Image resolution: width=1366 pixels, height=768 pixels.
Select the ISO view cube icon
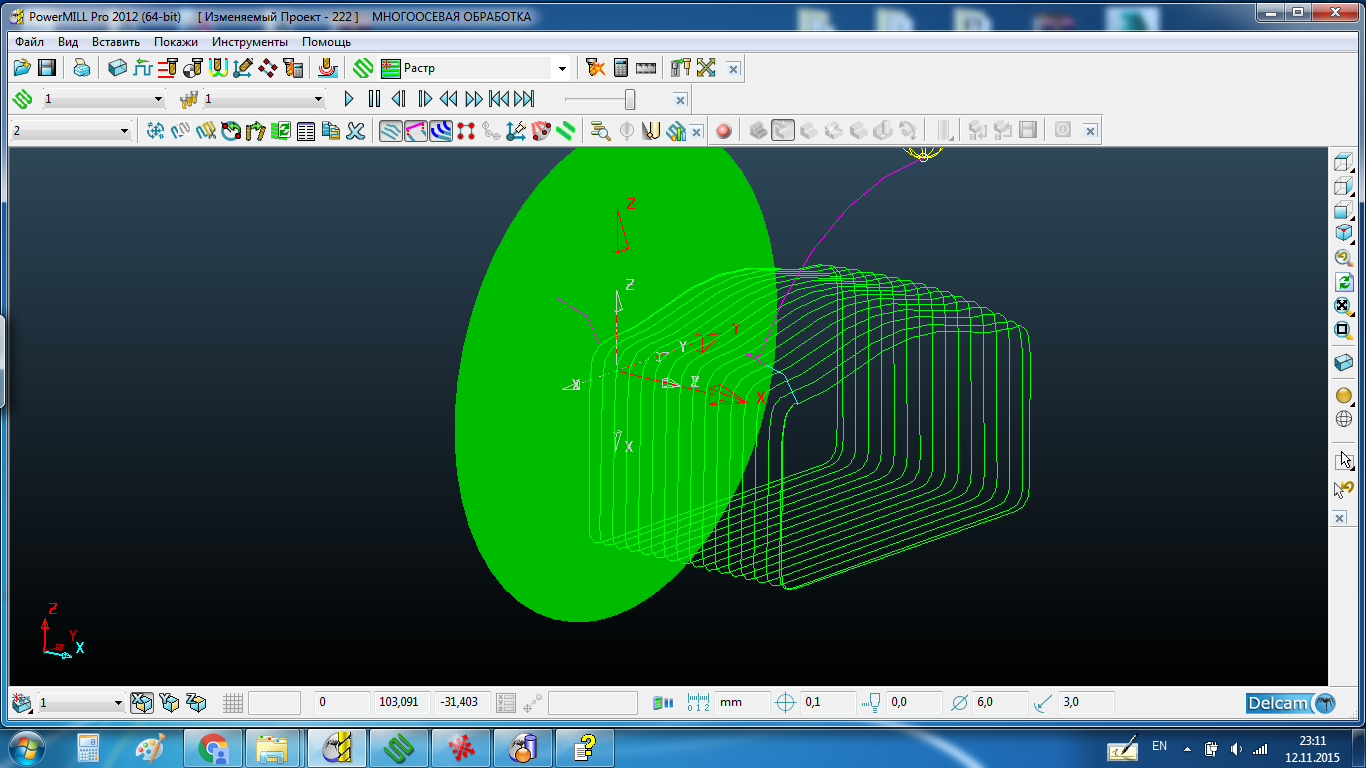pos(1344,232)
